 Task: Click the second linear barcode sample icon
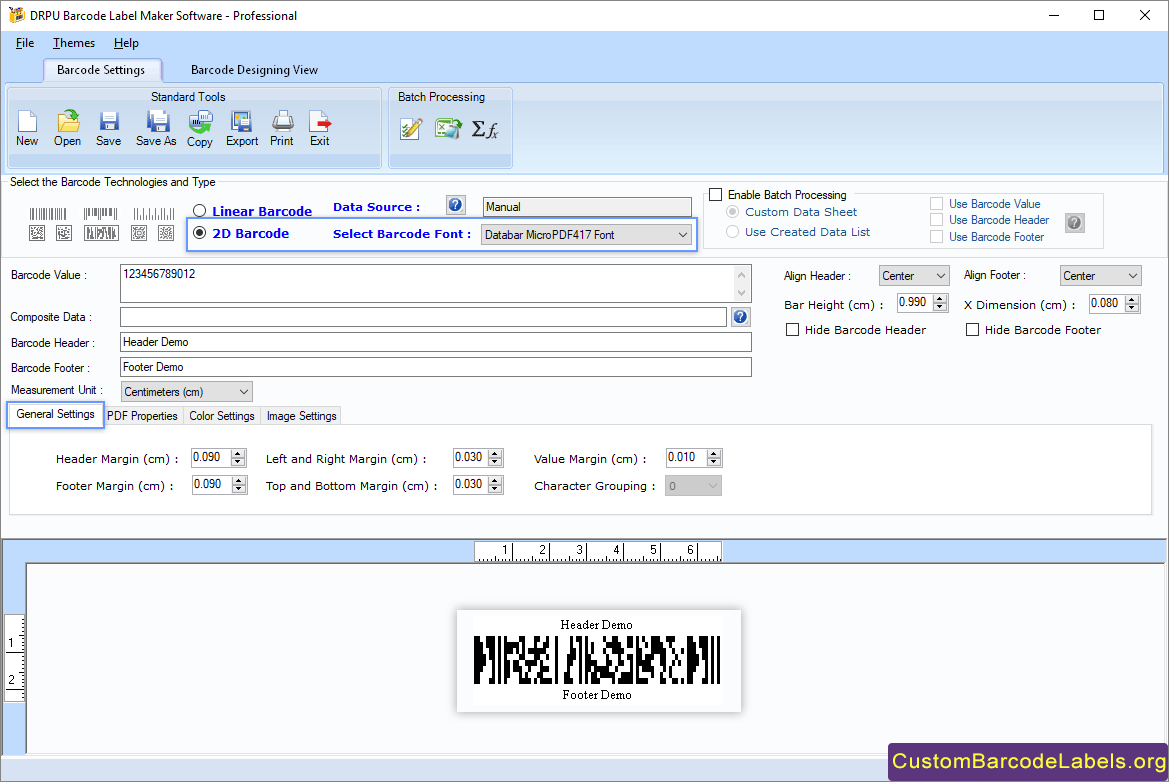coord(101,214)
